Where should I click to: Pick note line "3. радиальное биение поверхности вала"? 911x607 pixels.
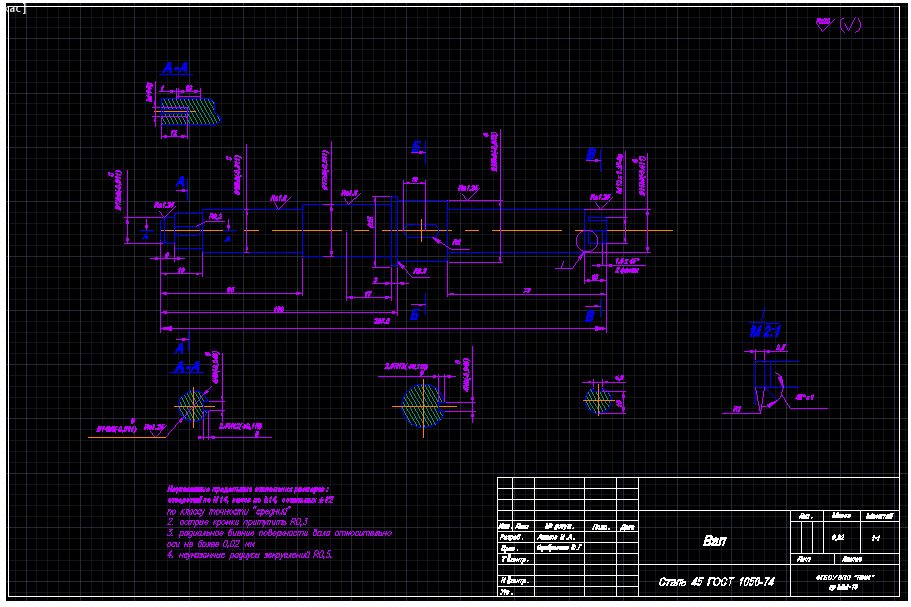[279, 533]
